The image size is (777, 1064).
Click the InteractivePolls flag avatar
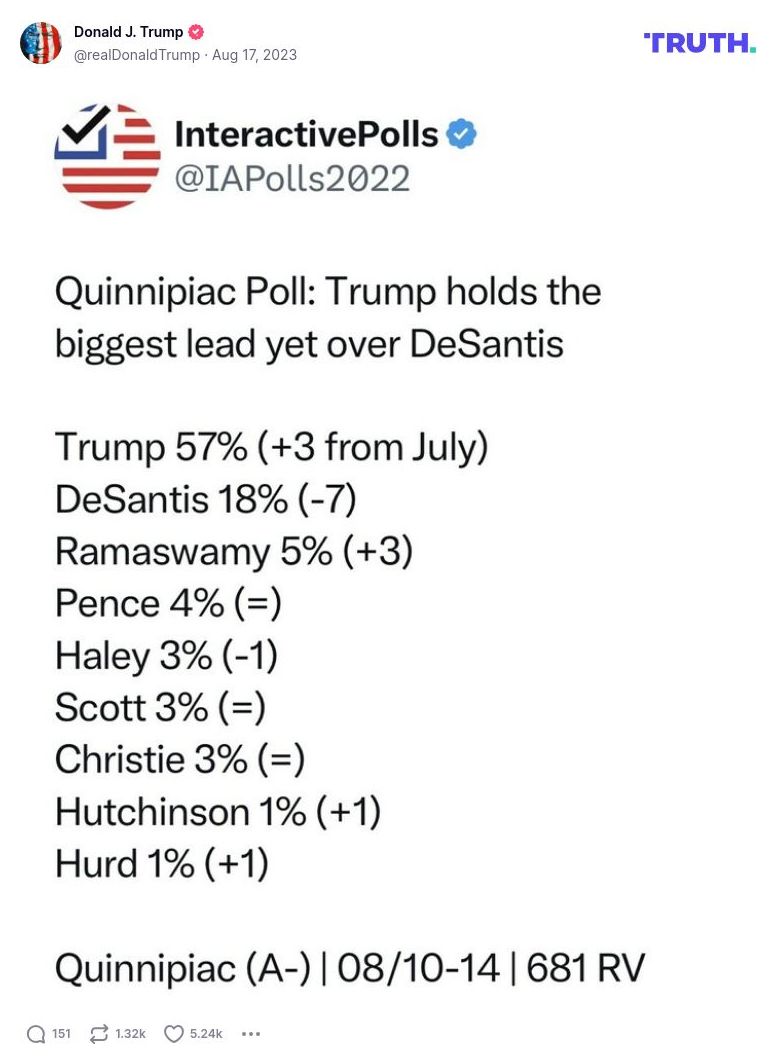108,156
